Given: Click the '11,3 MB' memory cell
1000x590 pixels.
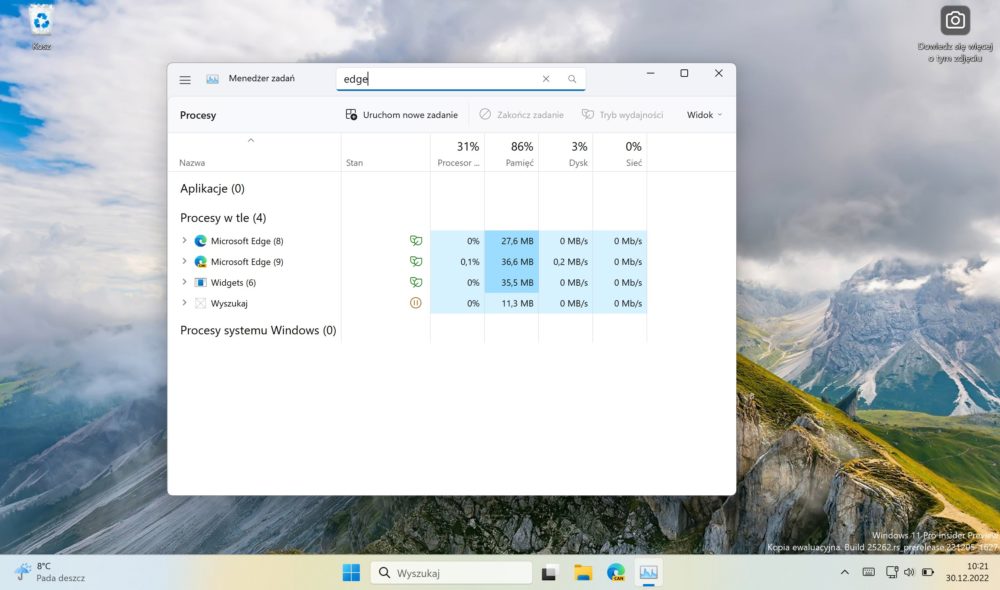Looking at the screenshot, I should [512, 304].
